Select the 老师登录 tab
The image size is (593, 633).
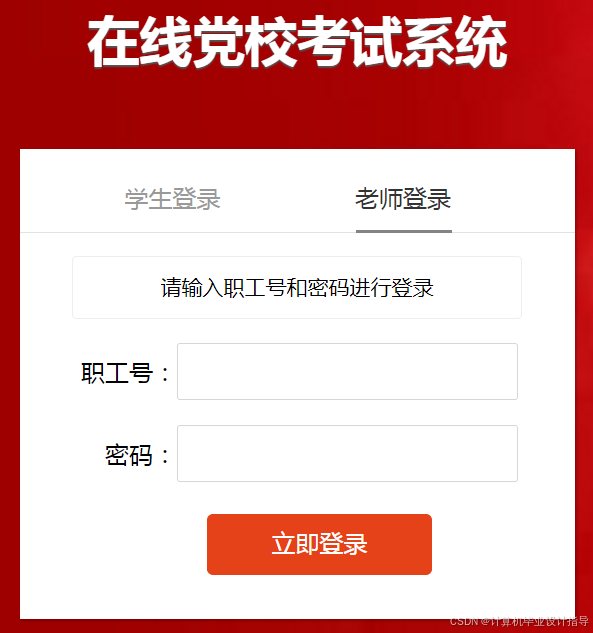coord(403,199)
